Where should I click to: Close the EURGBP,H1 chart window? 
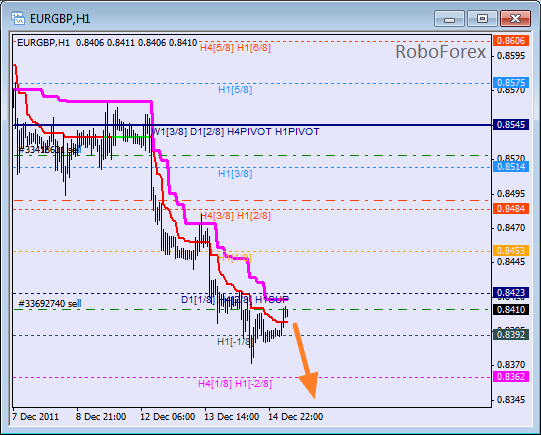(515, 19)
